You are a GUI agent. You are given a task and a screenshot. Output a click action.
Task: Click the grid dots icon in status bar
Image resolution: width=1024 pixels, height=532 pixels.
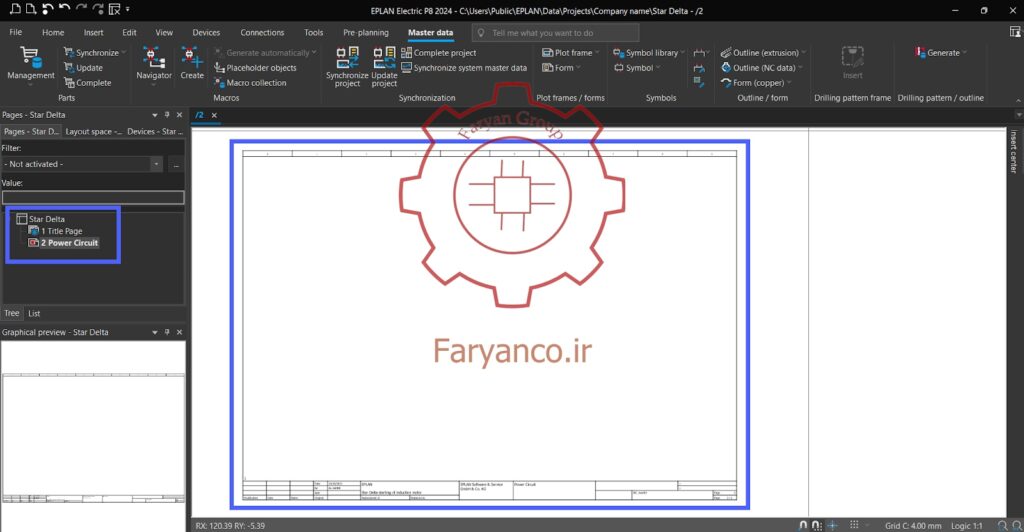point(854,525)
